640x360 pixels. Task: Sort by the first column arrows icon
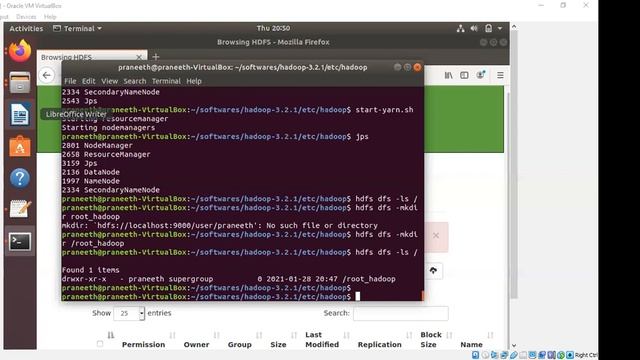pyautogui.click(x=111, y=335)
